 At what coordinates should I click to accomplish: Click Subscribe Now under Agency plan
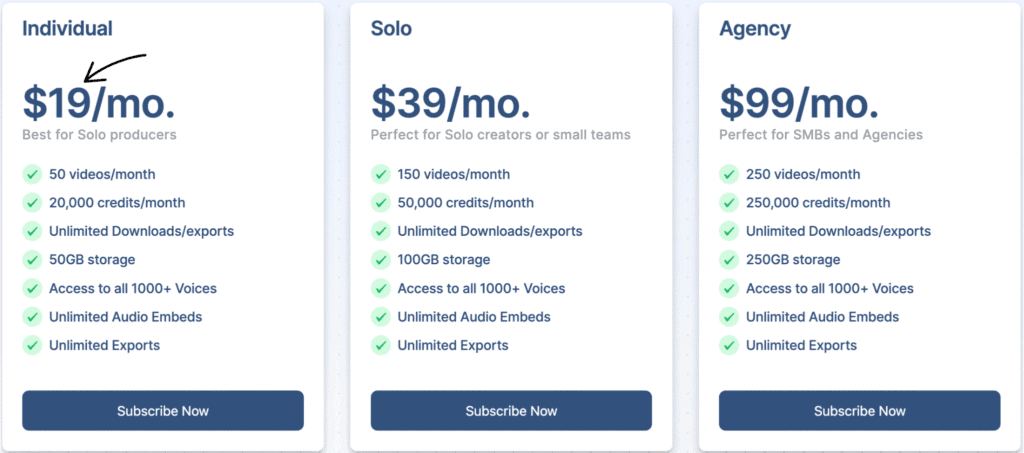coord(859,411)
